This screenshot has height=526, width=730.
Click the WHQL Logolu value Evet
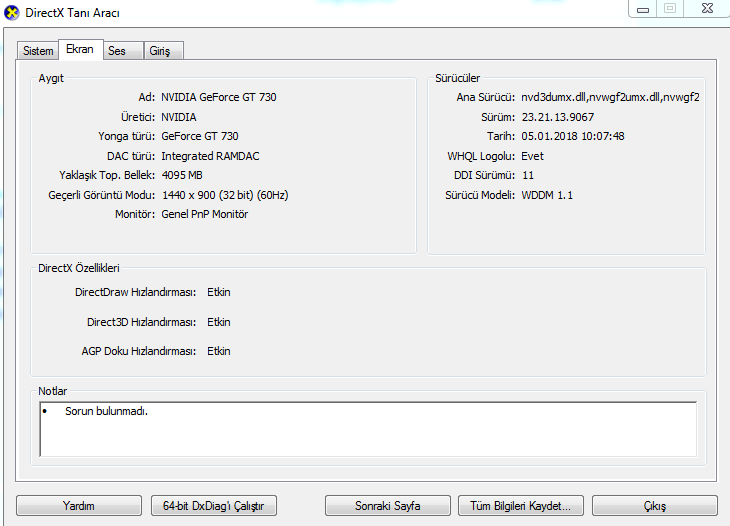(x=532, y=156)
